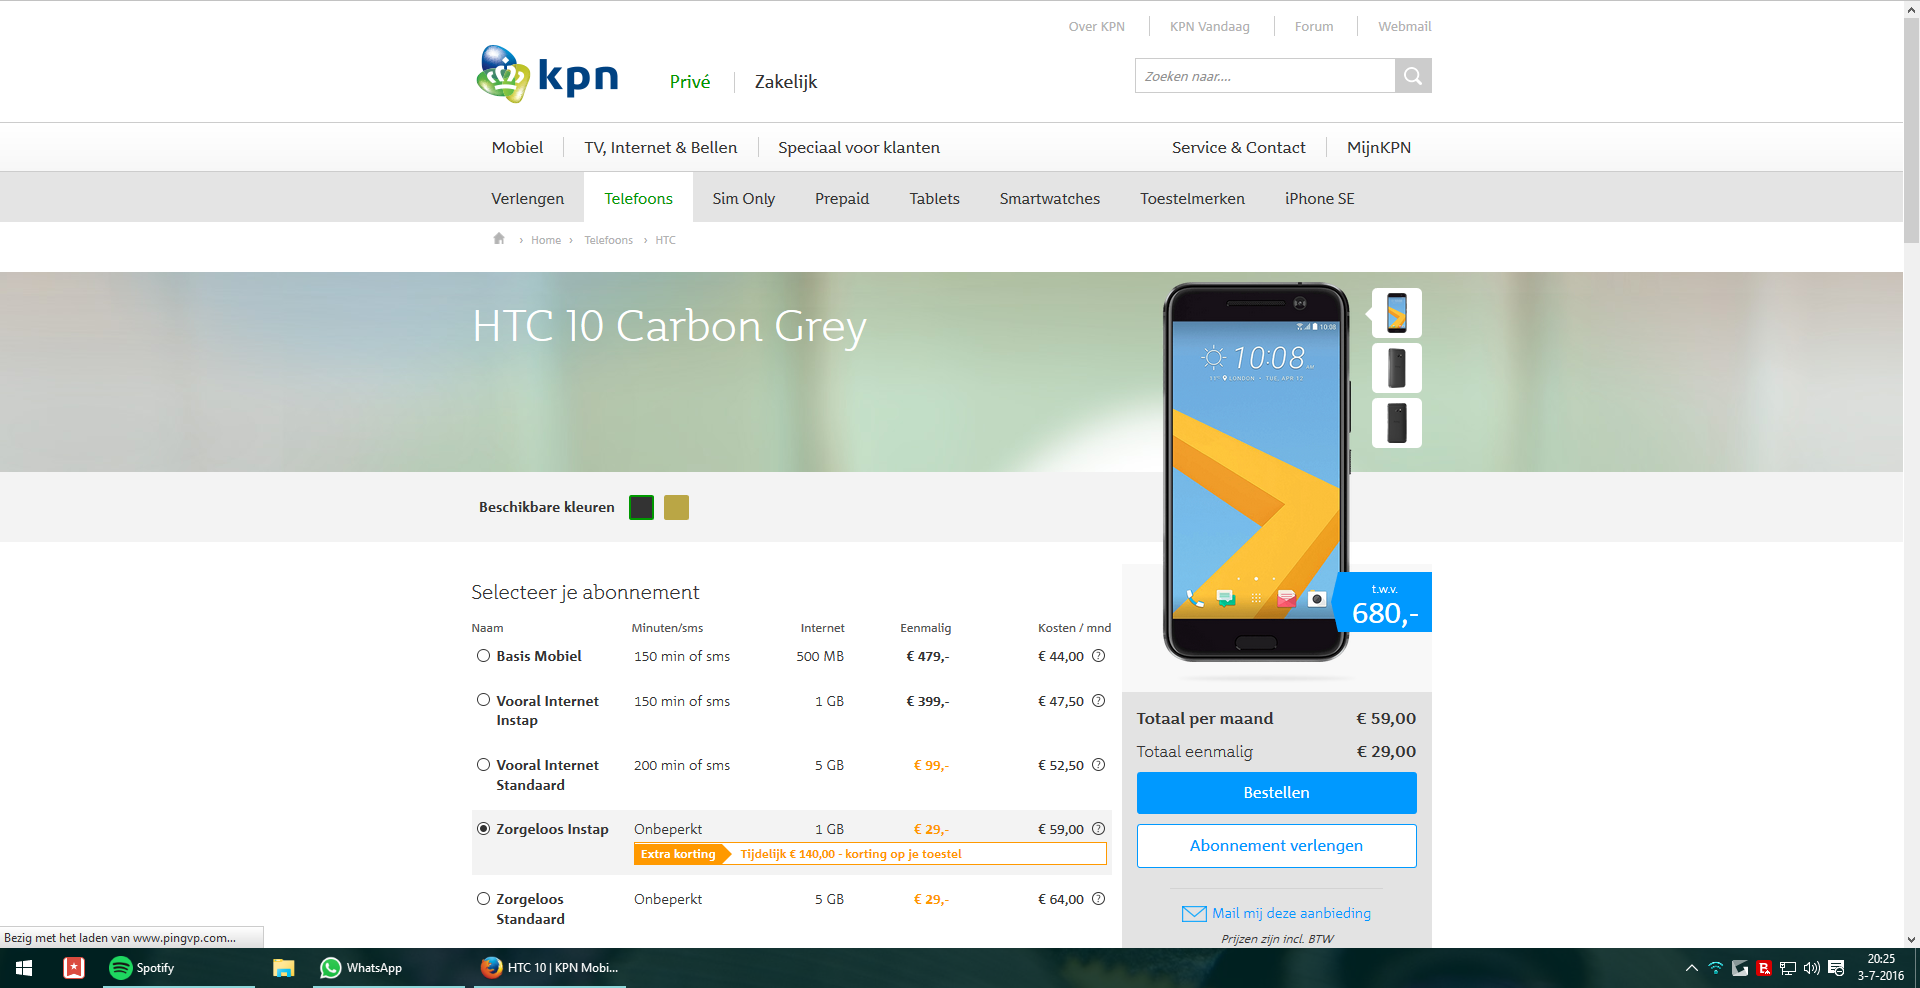This screenshot has height=988, width=1920.
Task: Switch to the Smartwatches tab
Action: [x=1050, y=198]
